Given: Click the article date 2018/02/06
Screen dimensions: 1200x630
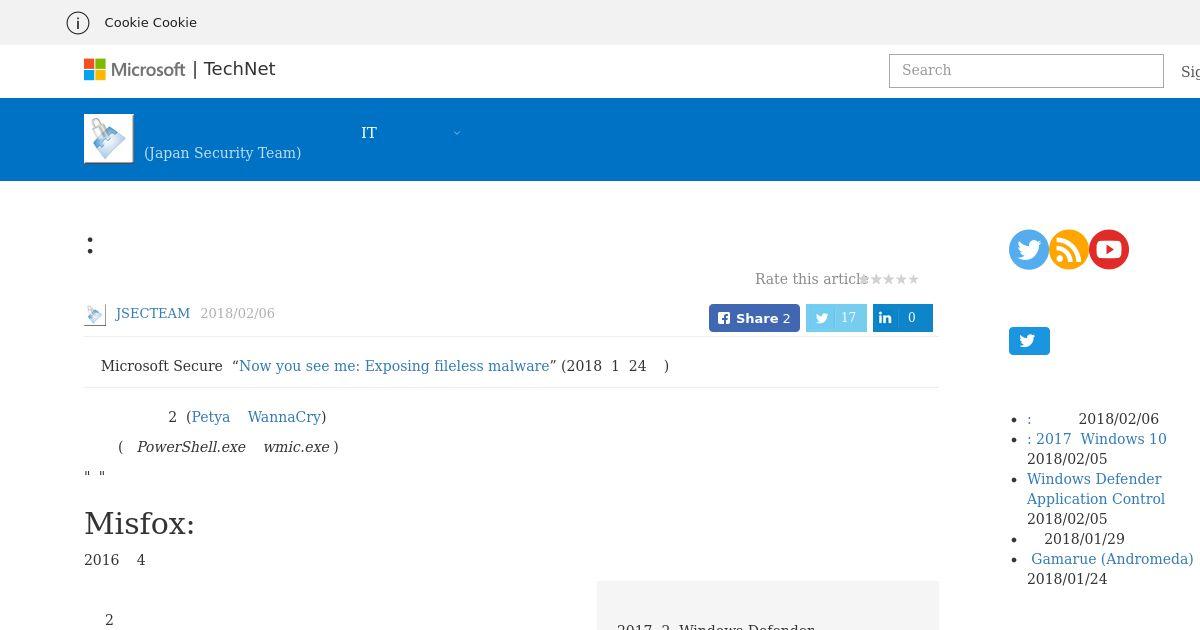Looking at the screenshot, I should click(237, 314).
